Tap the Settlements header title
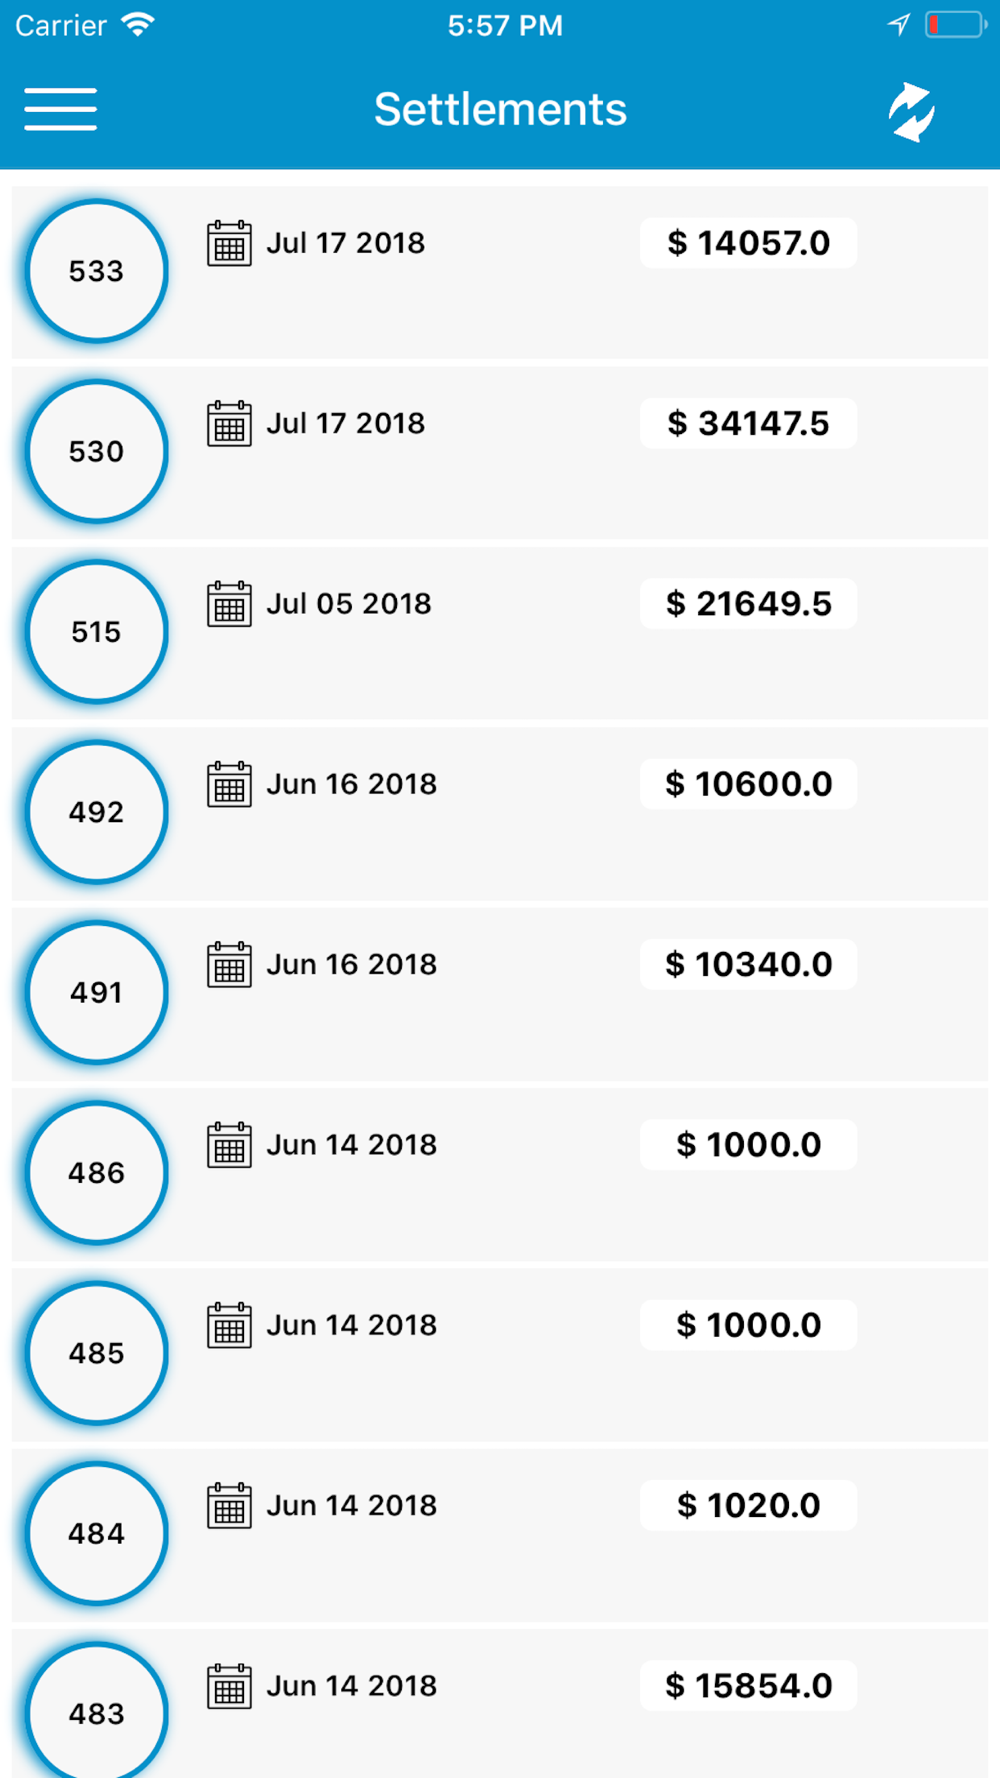The image size is (1000, 1778). (x=500, y=109)
